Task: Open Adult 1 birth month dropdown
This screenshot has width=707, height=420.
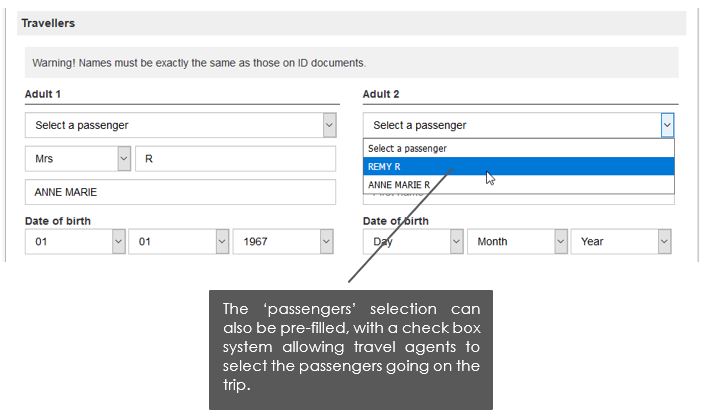Action: coord(178,241)
